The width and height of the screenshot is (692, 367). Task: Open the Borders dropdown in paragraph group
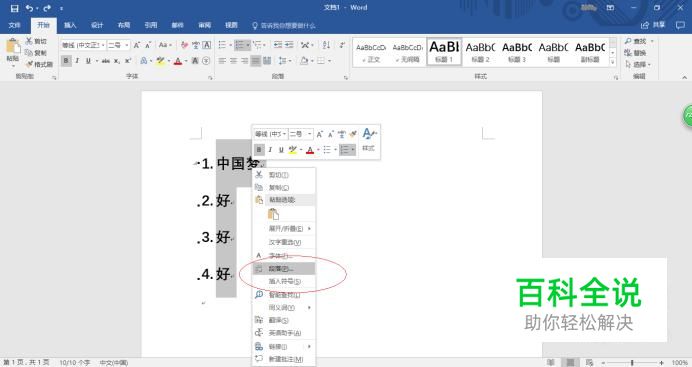[x=324, y=61]
